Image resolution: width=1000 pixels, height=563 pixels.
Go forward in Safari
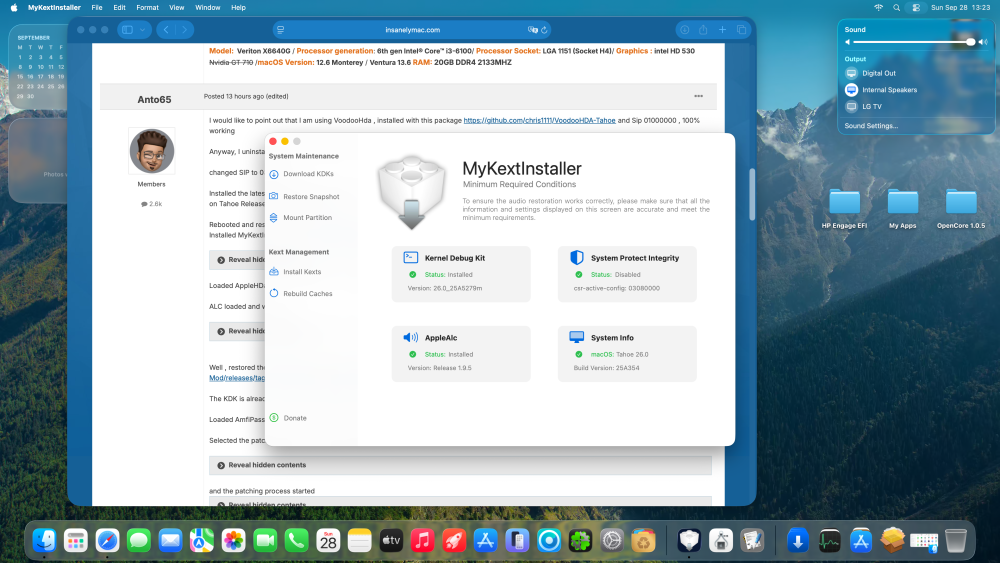(x=184, y=30)
